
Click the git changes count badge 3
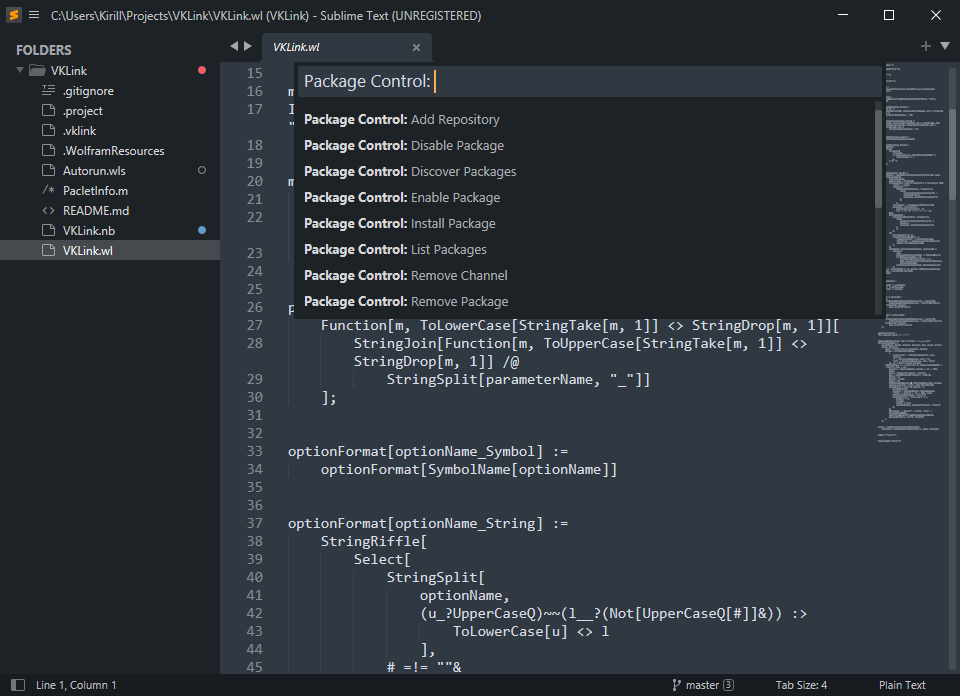click(x=729, y=685)
